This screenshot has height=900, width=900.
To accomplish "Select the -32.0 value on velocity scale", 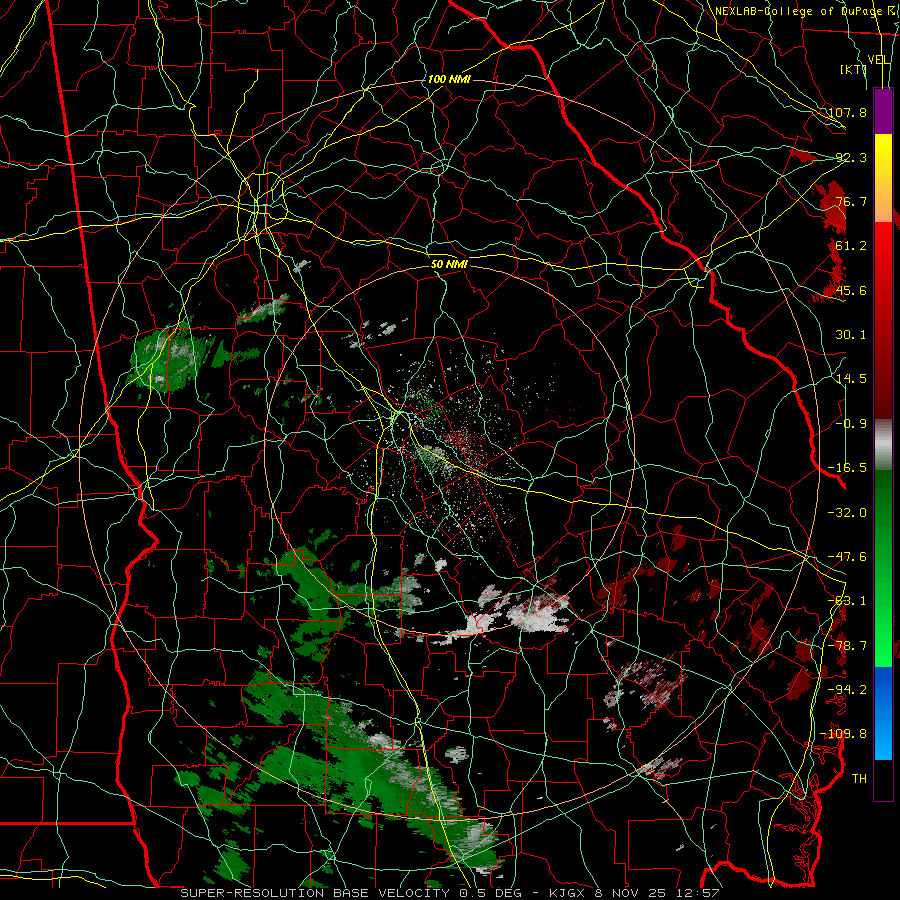I will (x=848, y=513).
